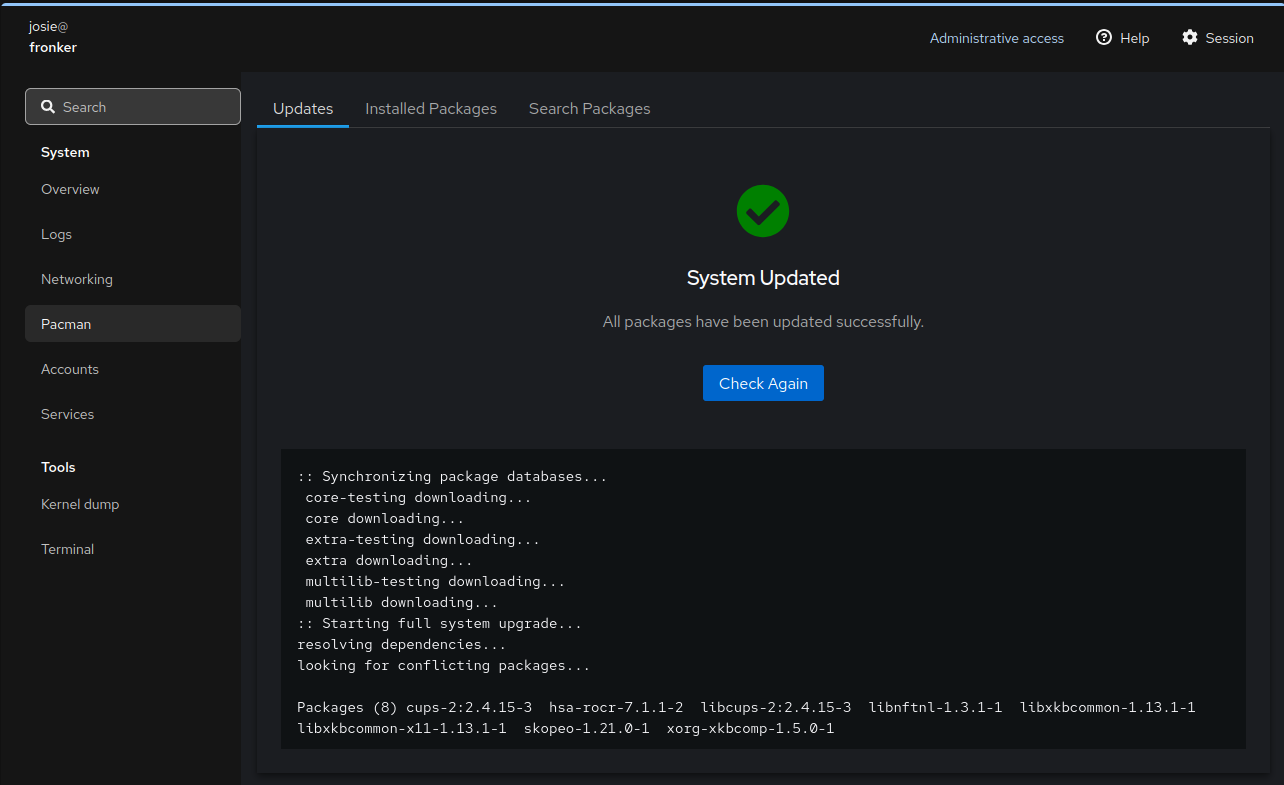The image size is (1284, 785).
Task: Switch to the Installed Packages tab
Action: pos(431,109)
